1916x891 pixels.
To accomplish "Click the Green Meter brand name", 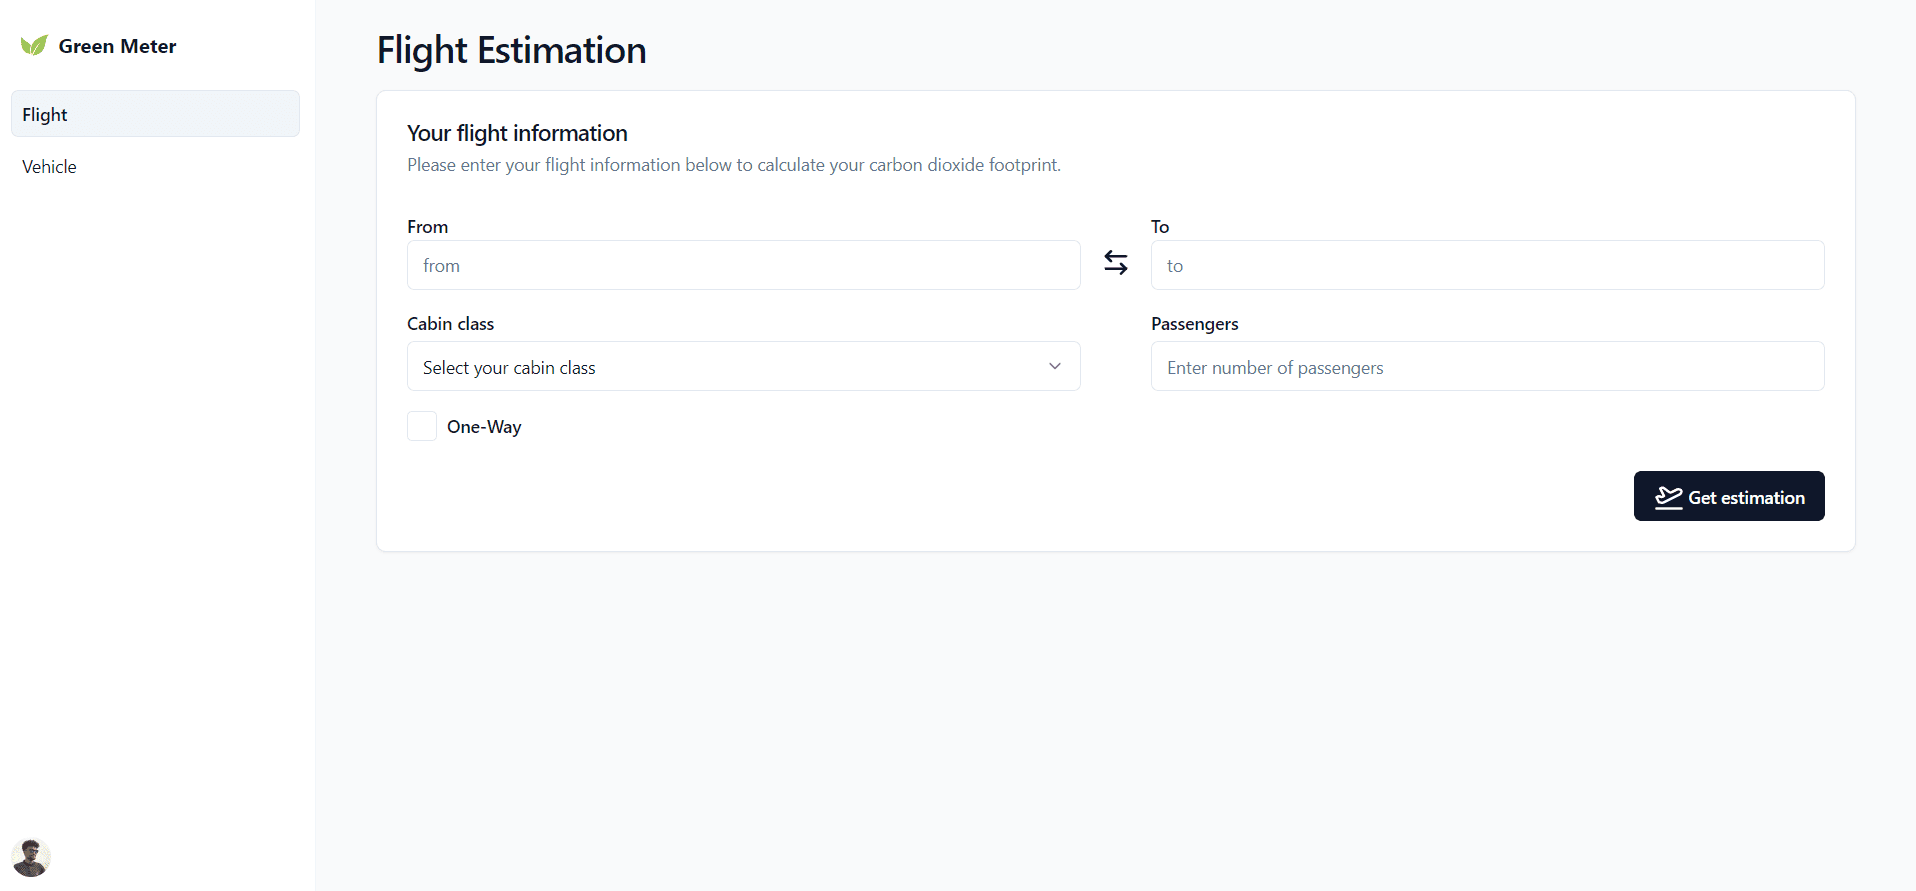I will (x=117, y=46).
